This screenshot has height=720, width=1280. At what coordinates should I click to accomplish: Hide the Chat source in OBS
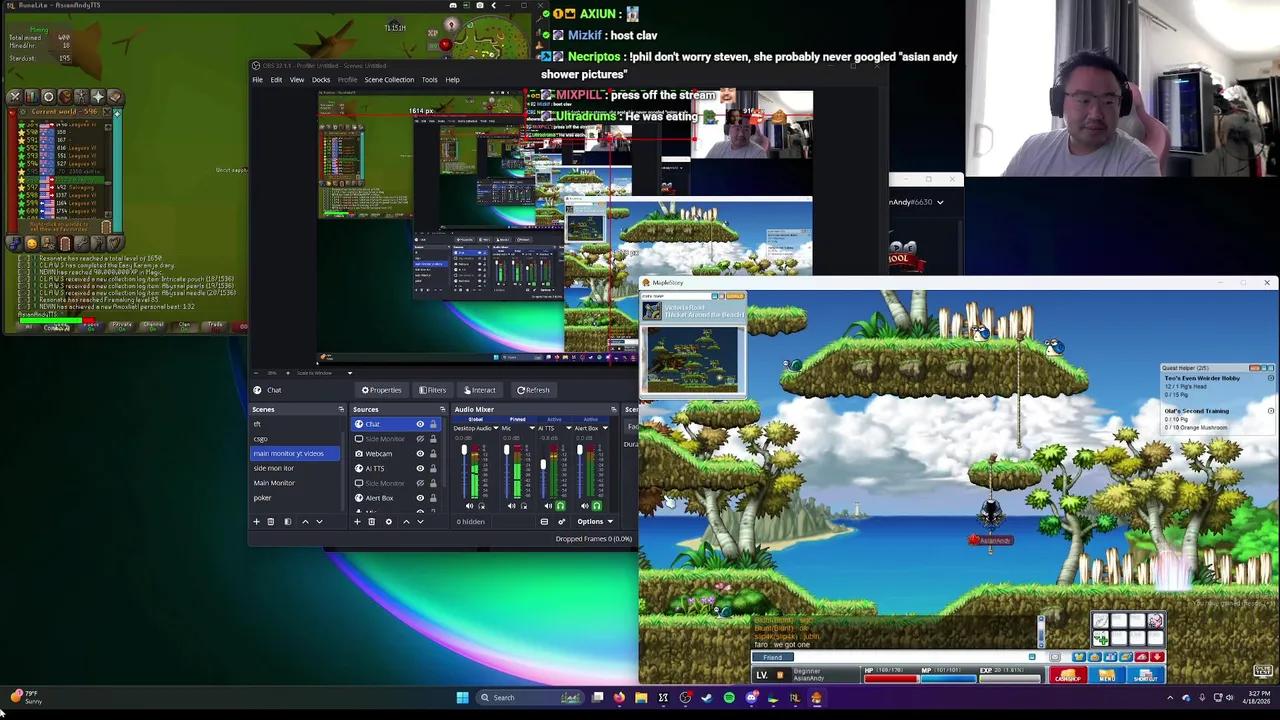420,424
